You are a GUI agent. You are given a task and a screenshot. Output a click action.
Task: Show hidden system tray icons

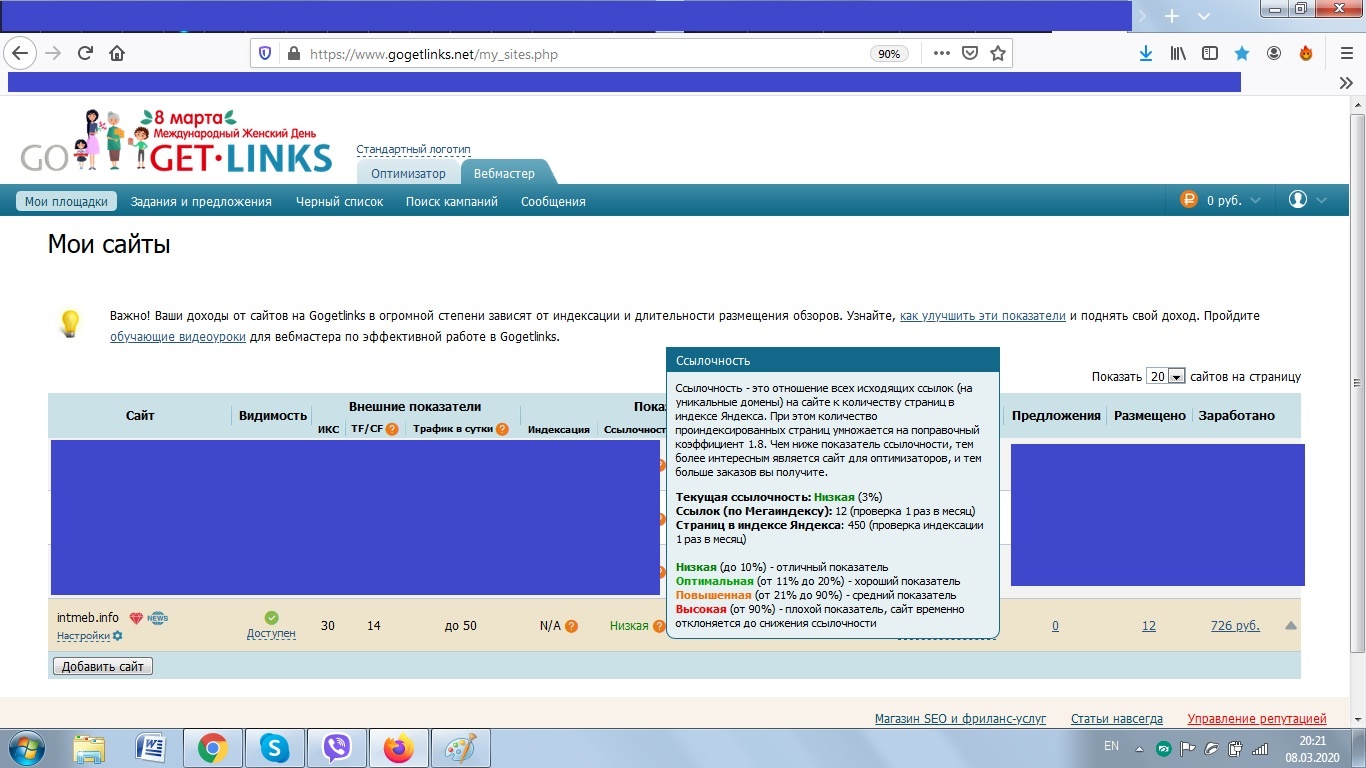[1139, 748]
